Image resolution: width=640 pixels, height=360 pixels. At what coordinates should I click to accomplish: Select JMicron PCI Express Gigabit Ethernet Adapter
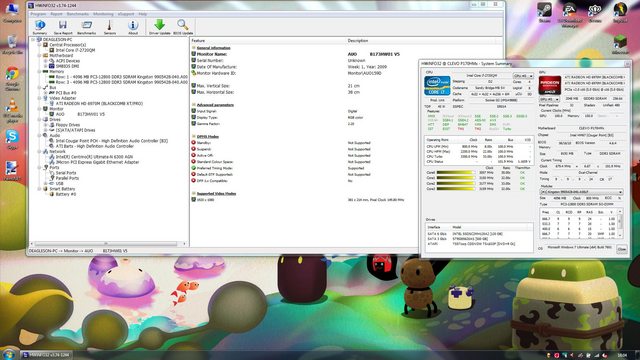[97, 162]
